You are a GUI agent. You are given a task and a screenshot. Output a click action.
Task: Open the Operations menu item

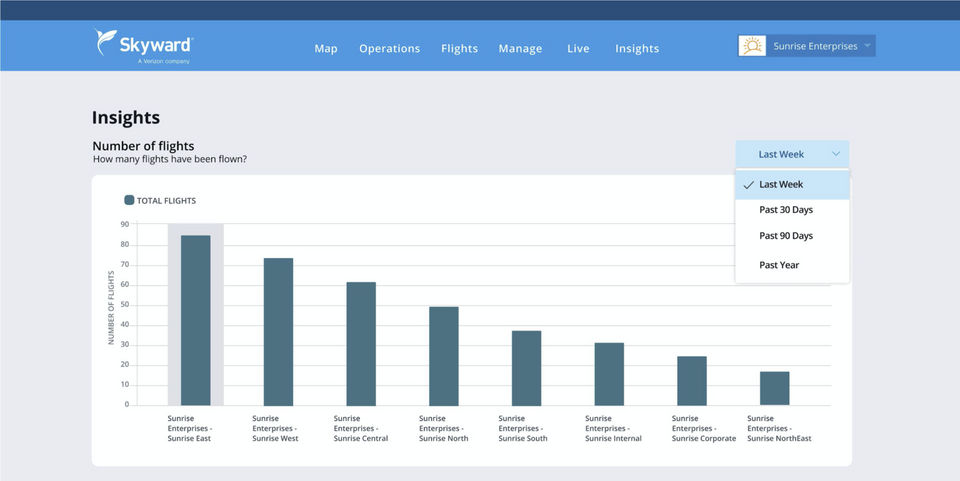pos(389,48)
